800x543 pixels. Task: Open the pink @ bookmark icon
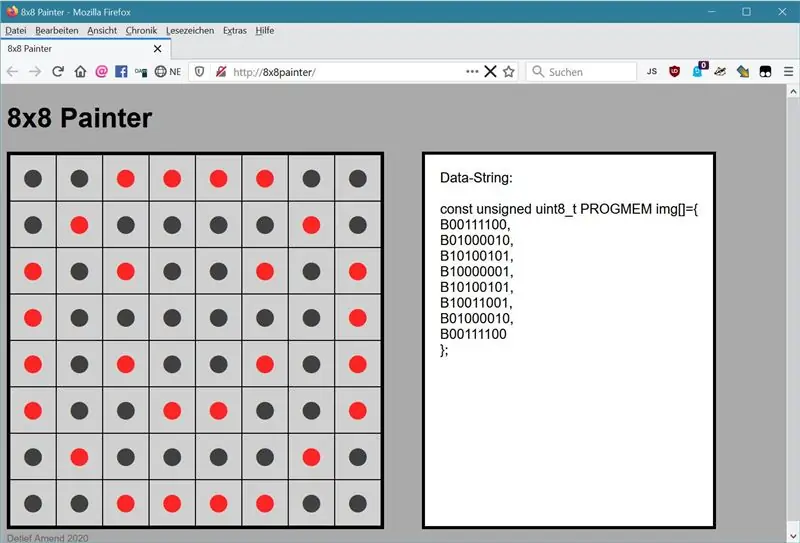(x=102, y=71)
